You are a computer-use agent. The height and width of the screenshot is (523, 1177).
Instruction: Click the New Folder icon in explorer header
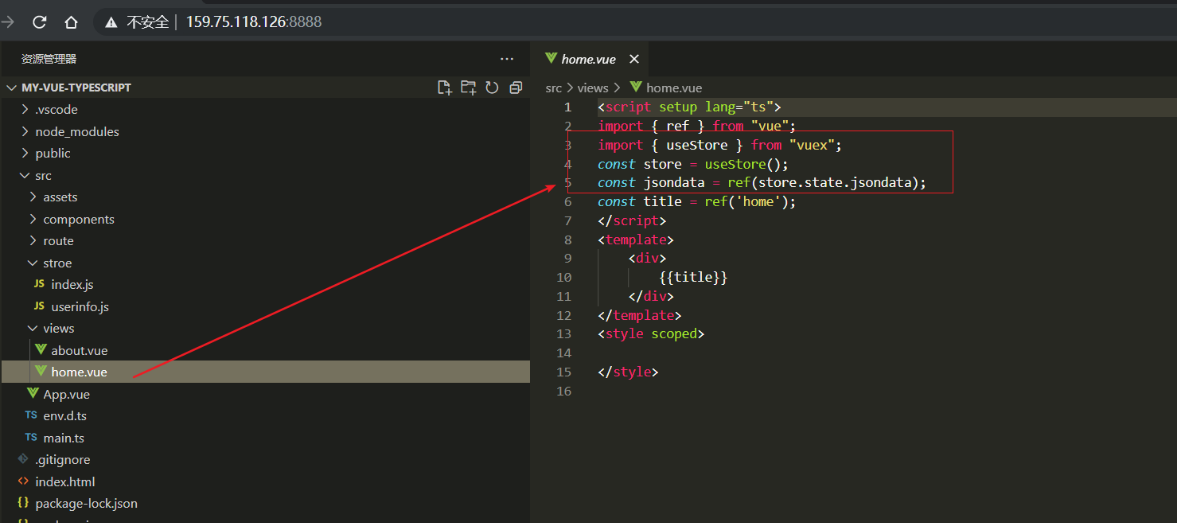468,88
